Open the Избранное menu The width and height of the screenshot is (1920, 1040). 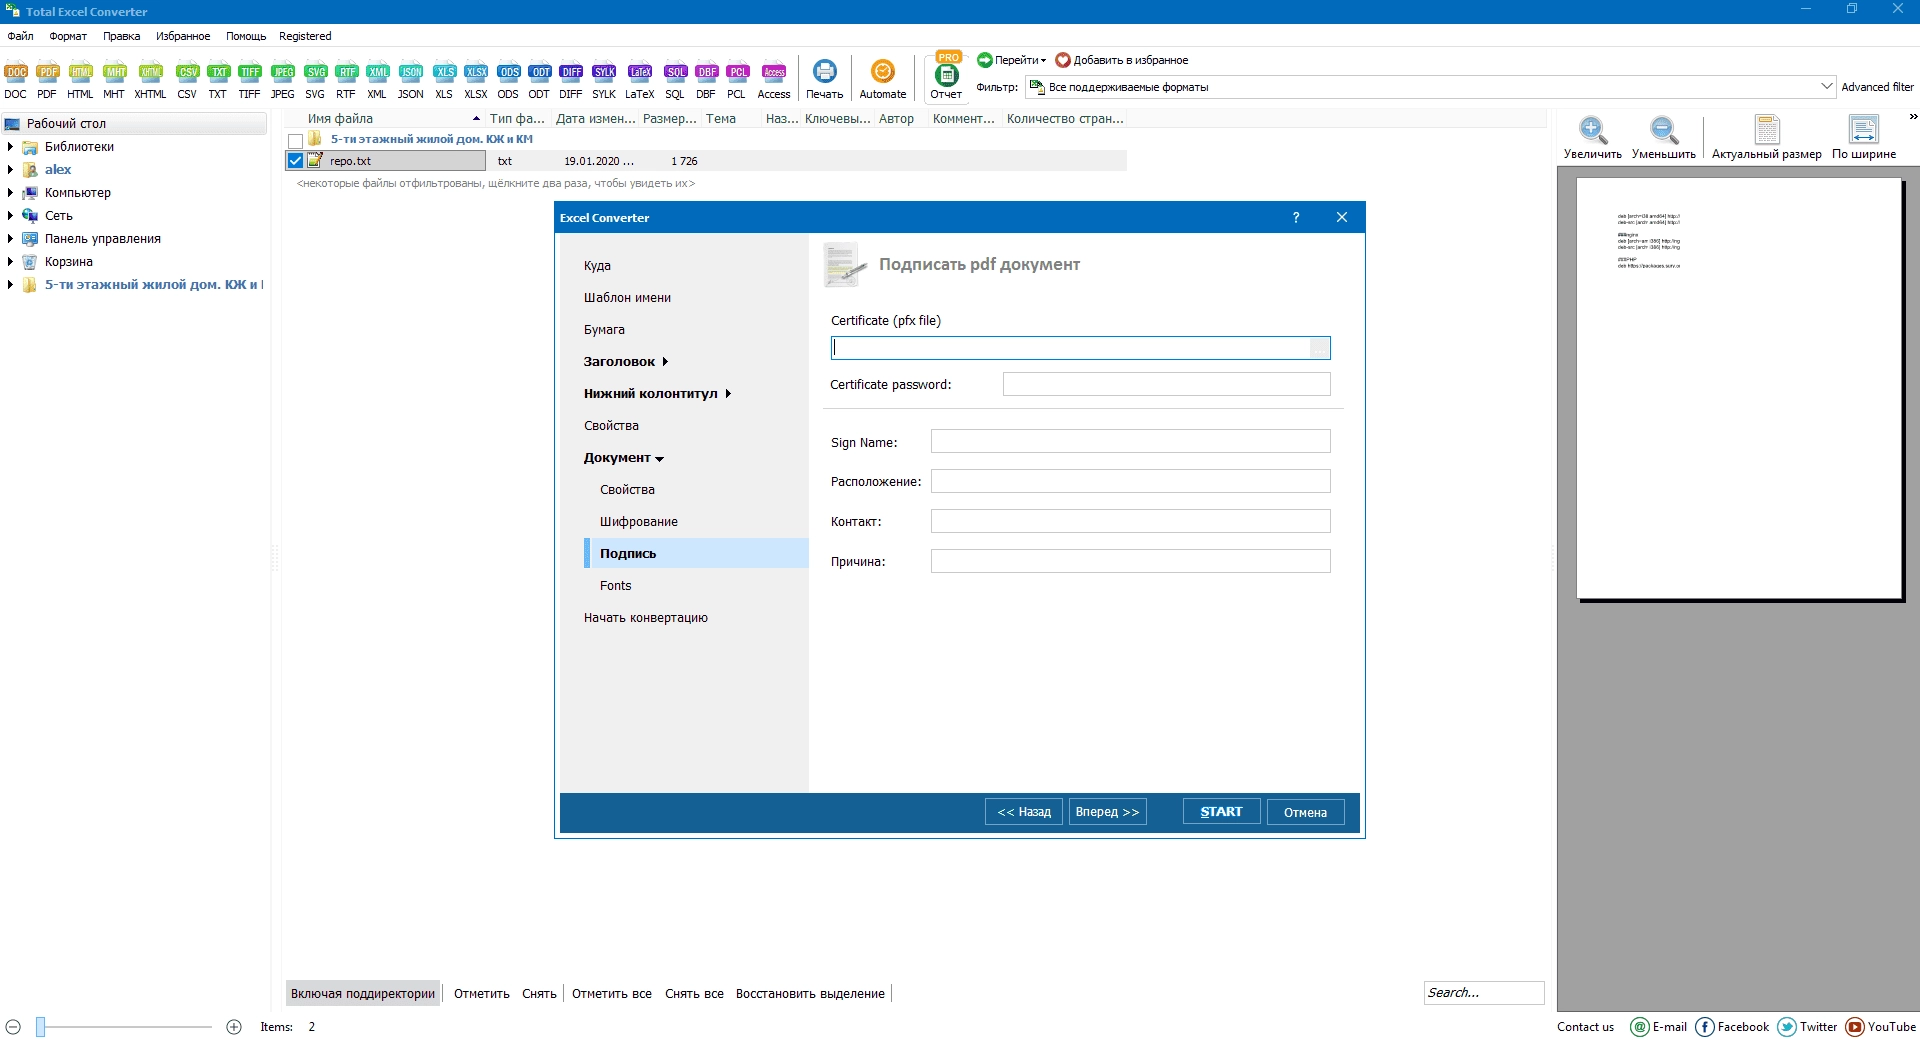coord(183,36)
